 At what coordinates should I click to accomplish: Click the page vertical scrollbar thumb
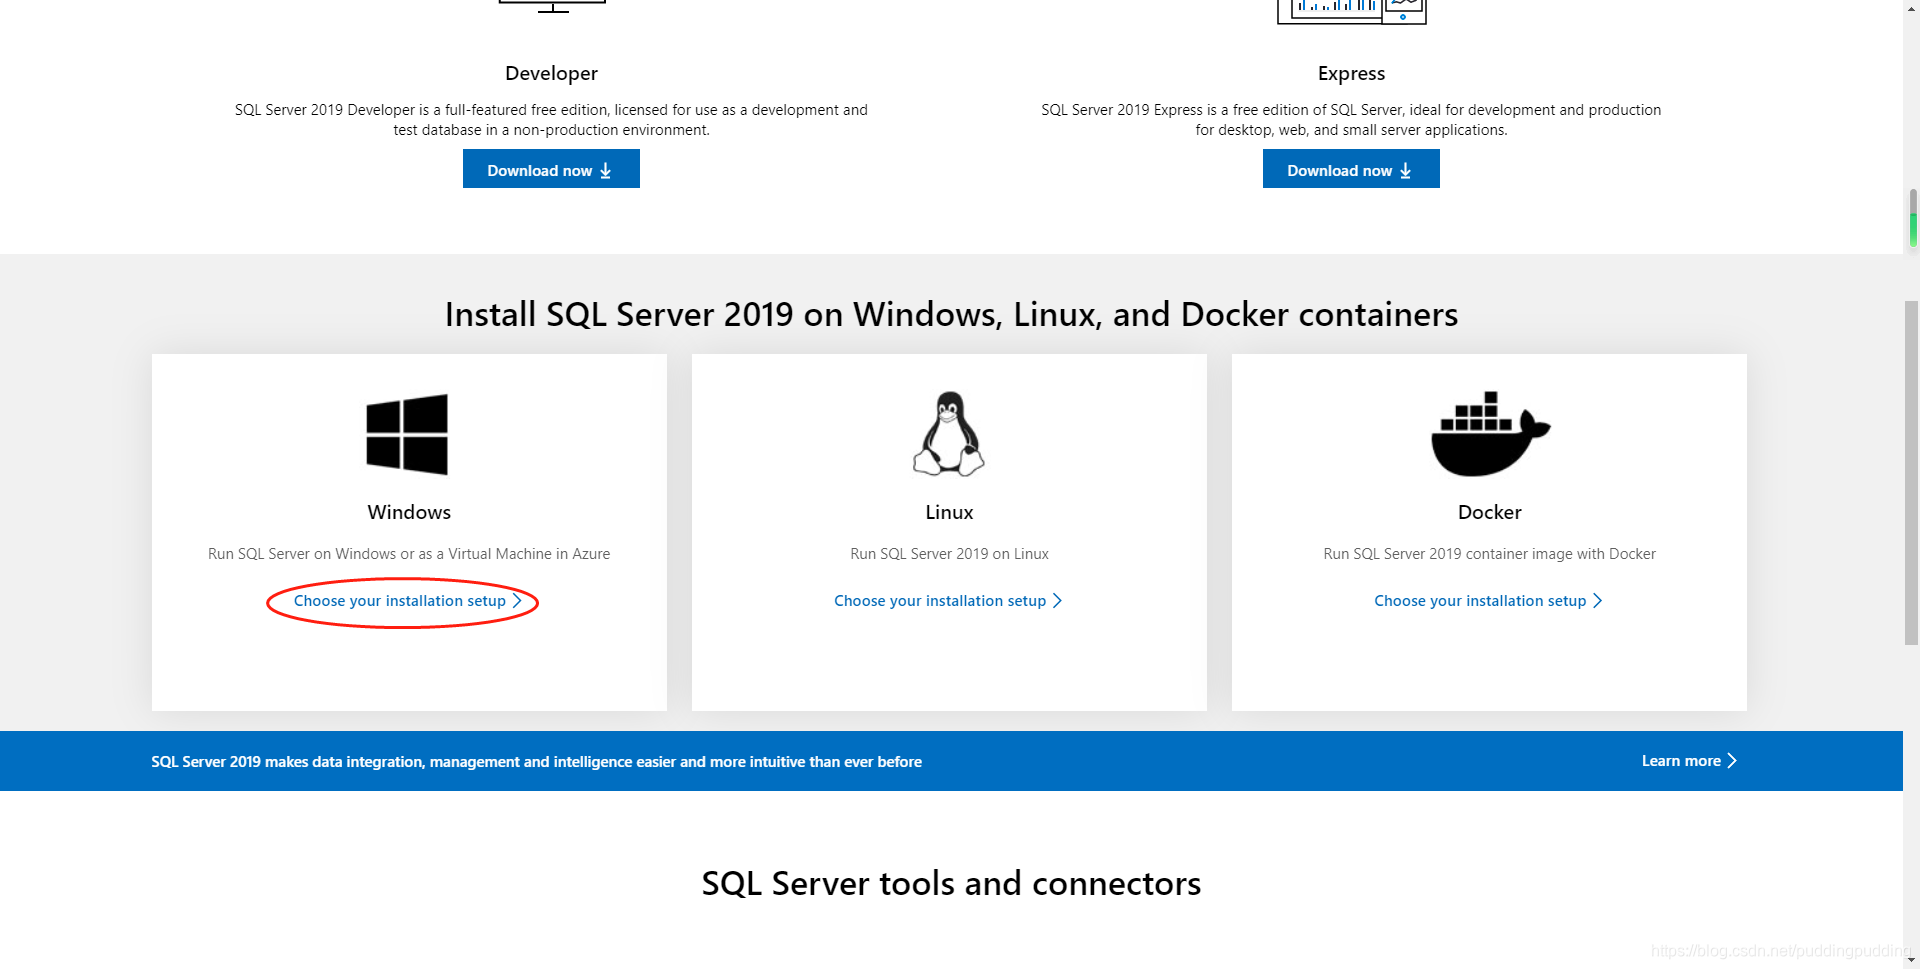click(x=1911, y=472)
